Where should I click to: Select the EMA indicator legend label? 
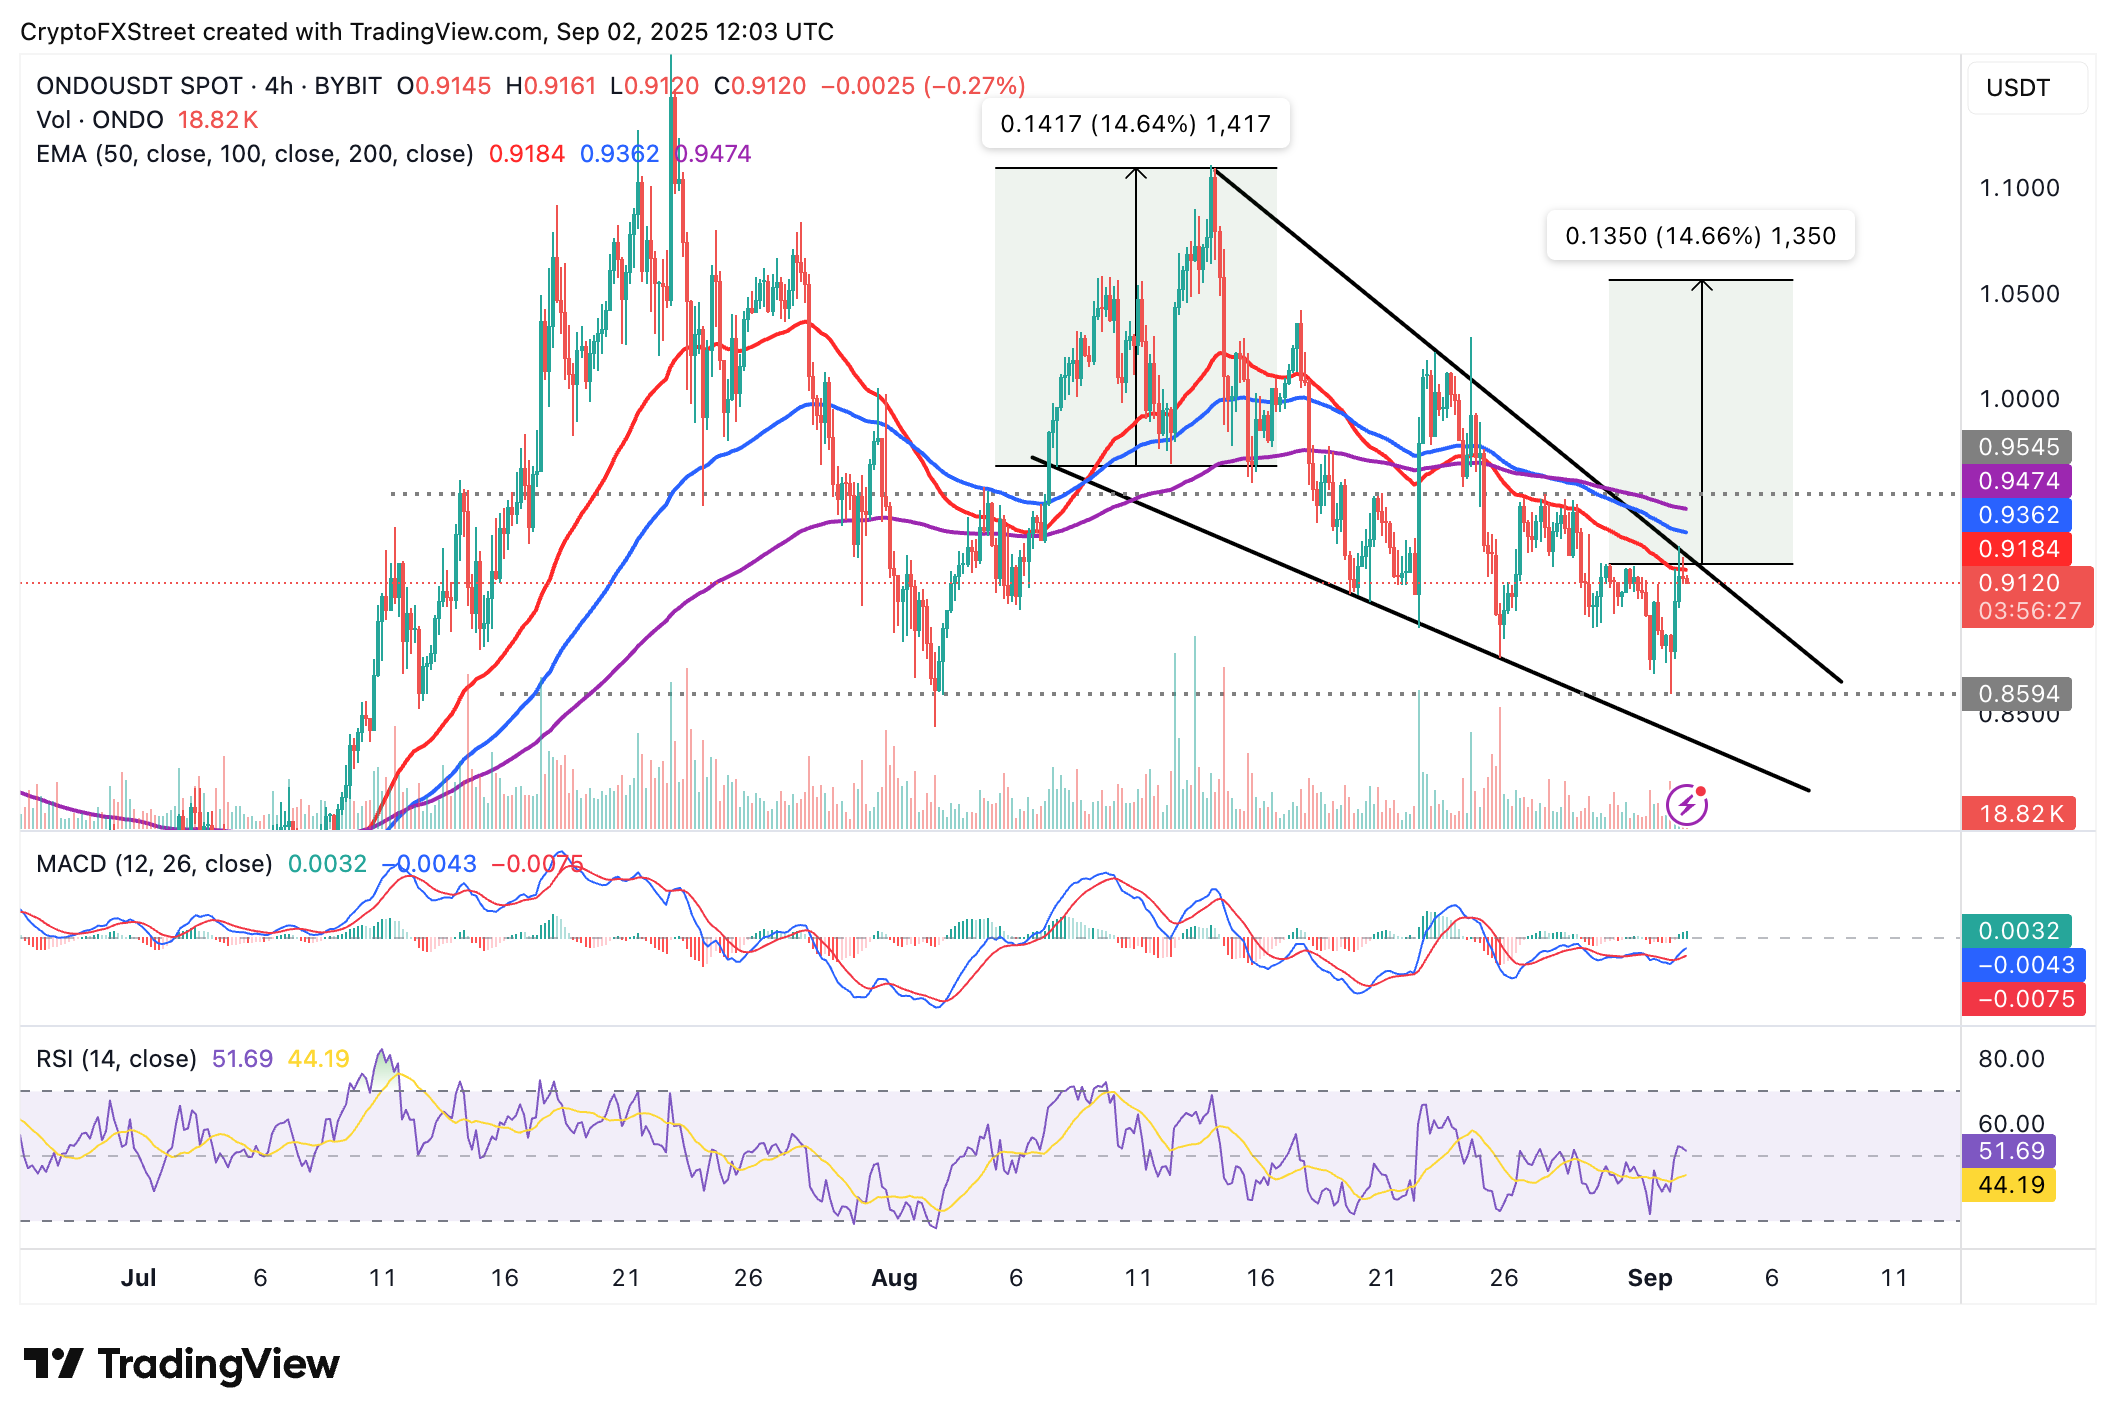(x=254, y=154)
